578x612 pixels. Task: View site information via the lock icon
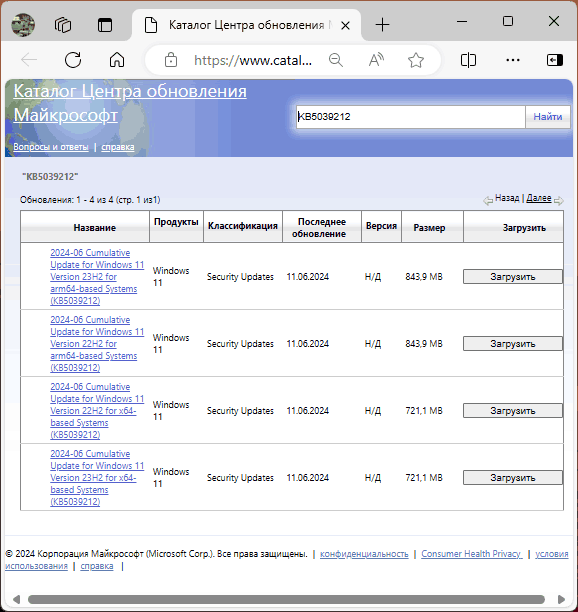(x=171, y=60)
